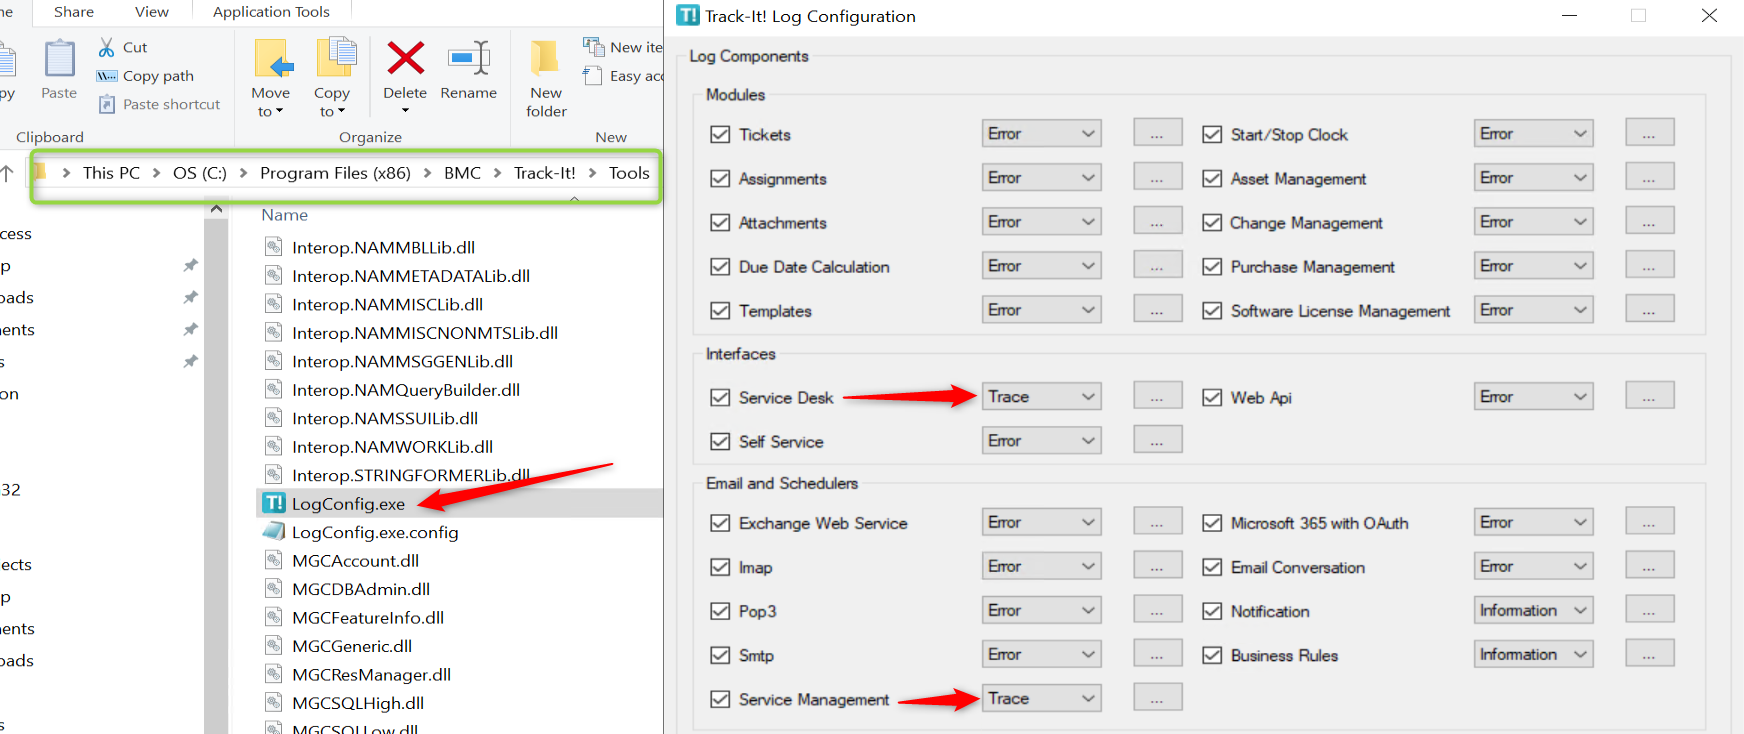1744x734 pixels.
Task: Click the '...' button for Business Rules
Action: 1649,654
